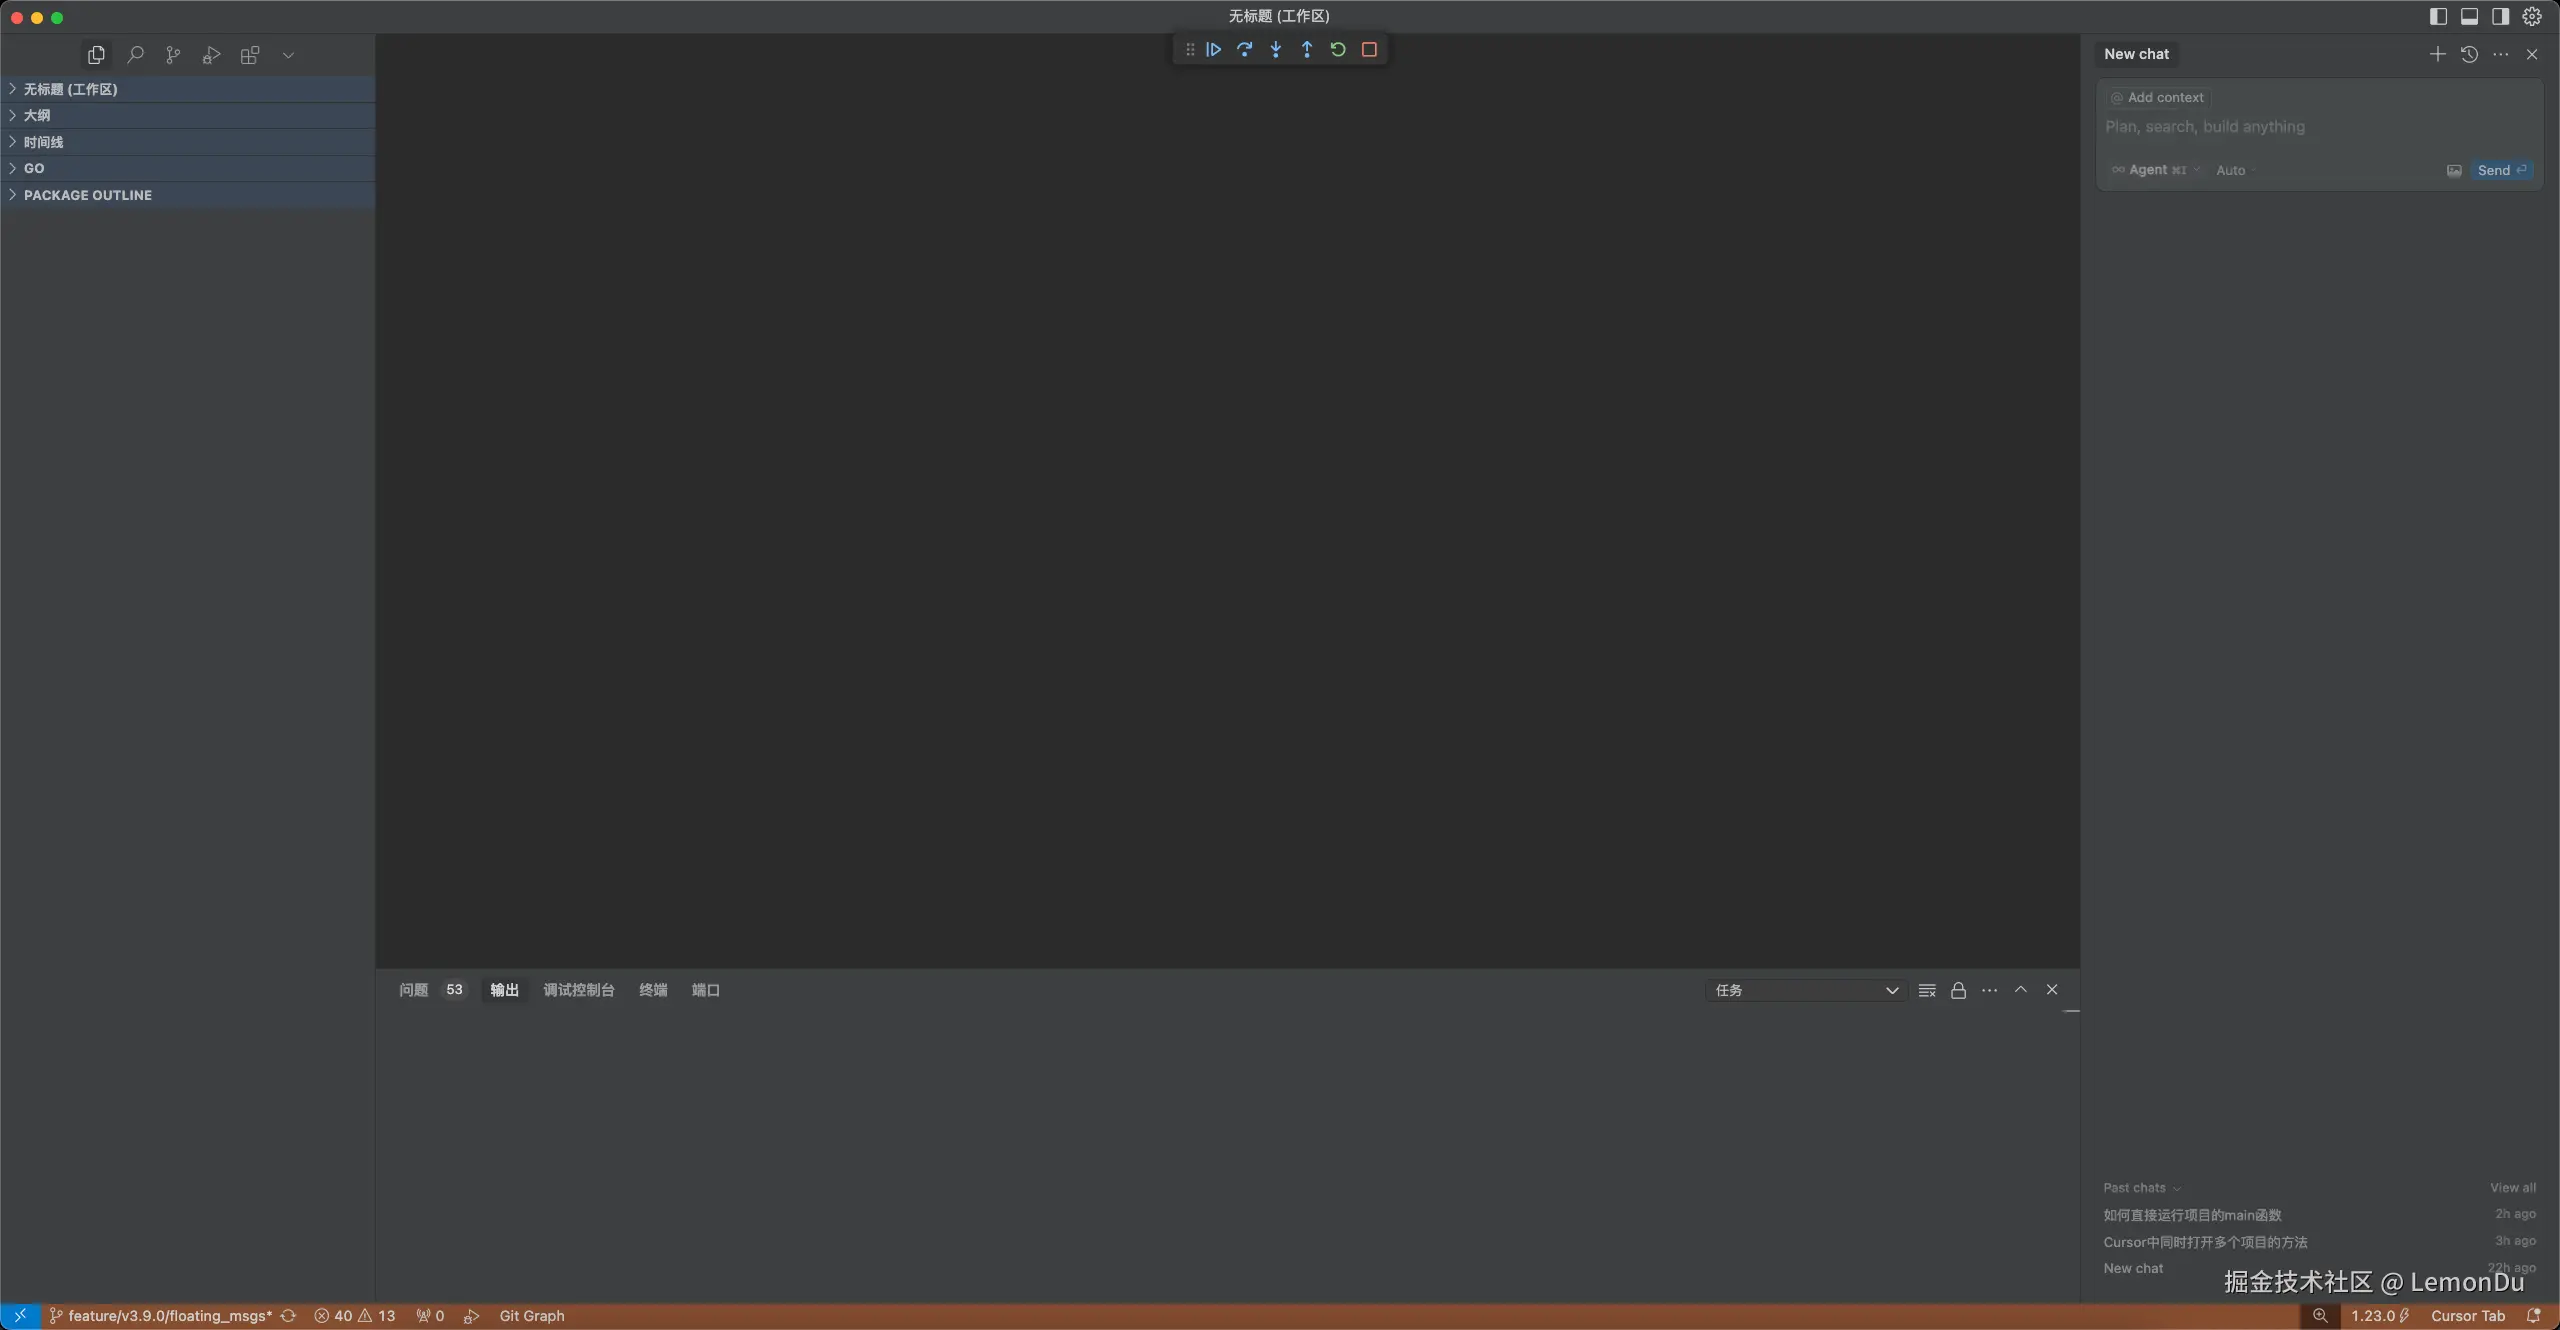Click the Send button in chat
2560x1330 pixels.
pos(2501,170)
